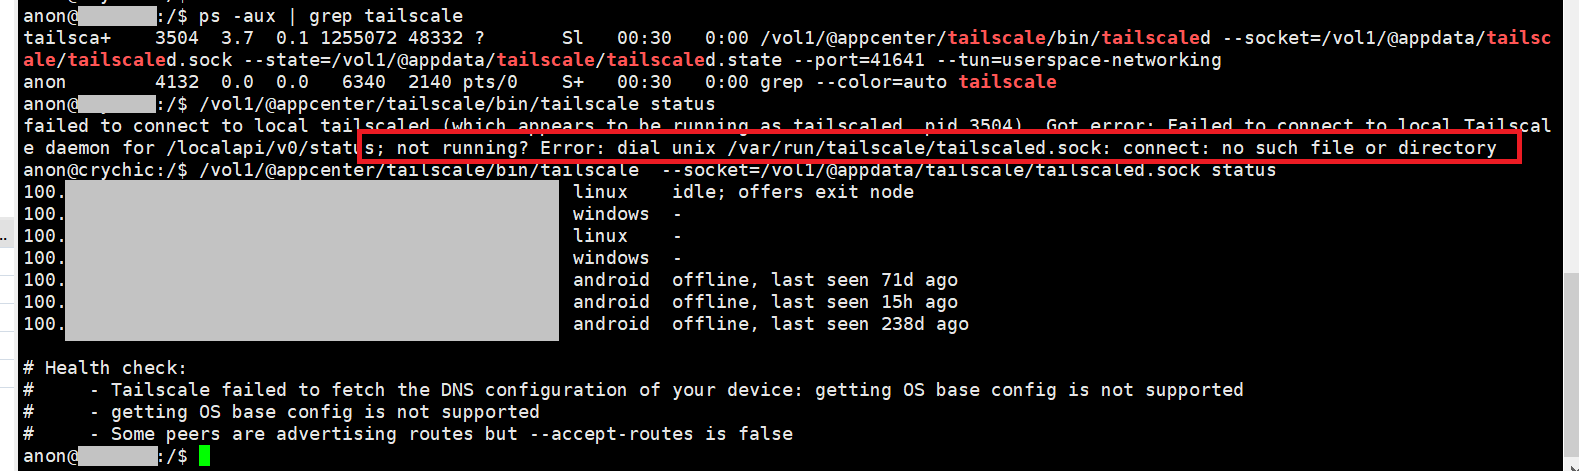Click PID 4132 of the grep process
This screenshot has height=471, width=1579.
pos(176,82)
